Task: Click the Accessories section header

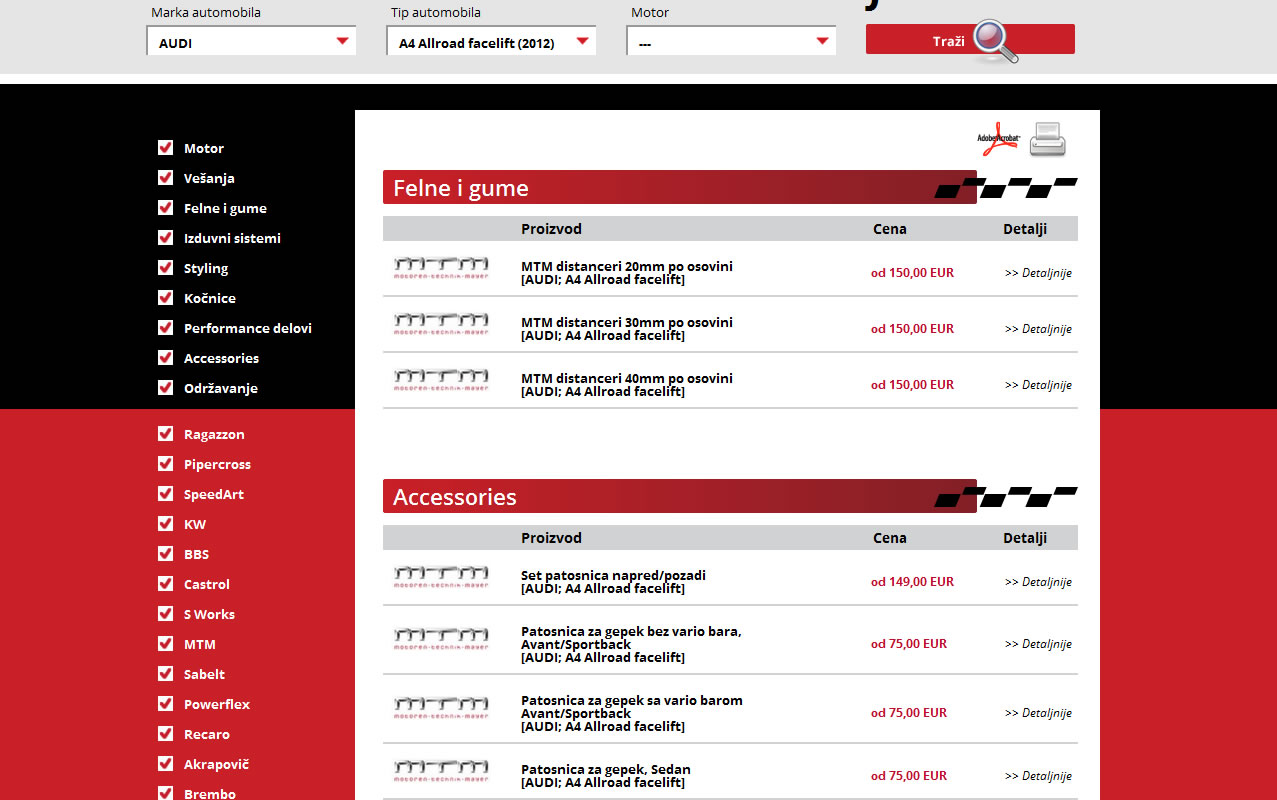Action: coord(680,497)
